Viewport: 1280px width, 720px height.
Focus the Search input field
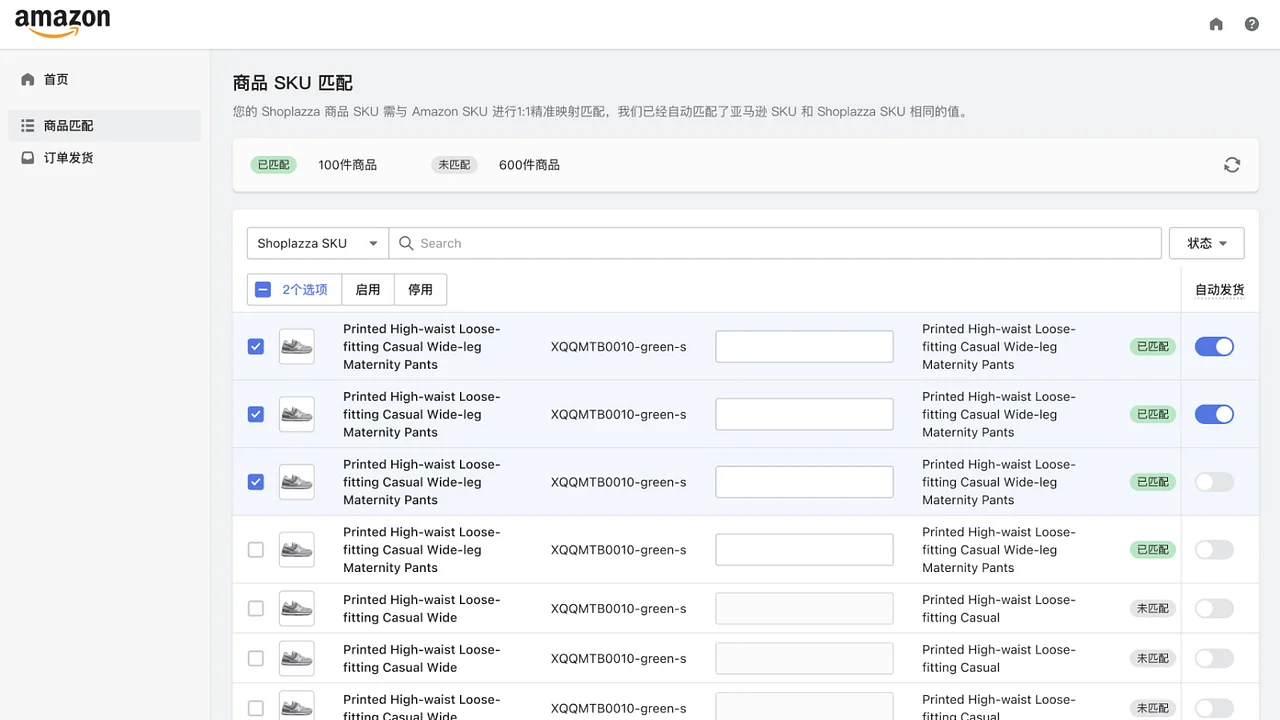coord(775,243)
